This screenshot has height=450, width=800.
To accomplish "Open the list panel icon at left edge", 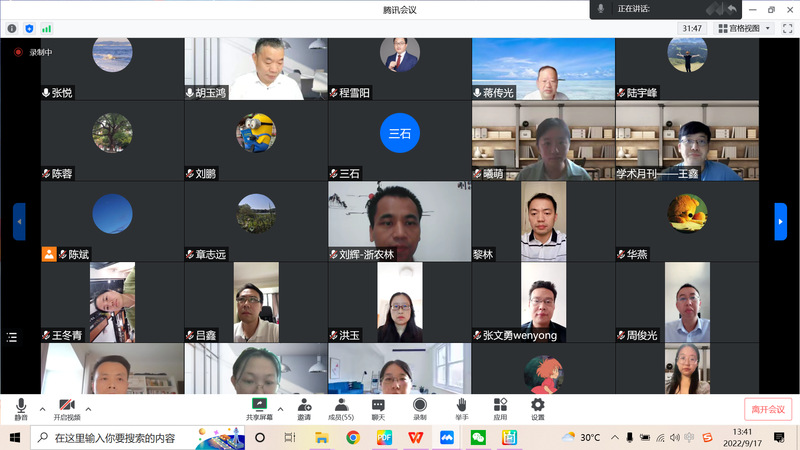I will pos(12,337).
